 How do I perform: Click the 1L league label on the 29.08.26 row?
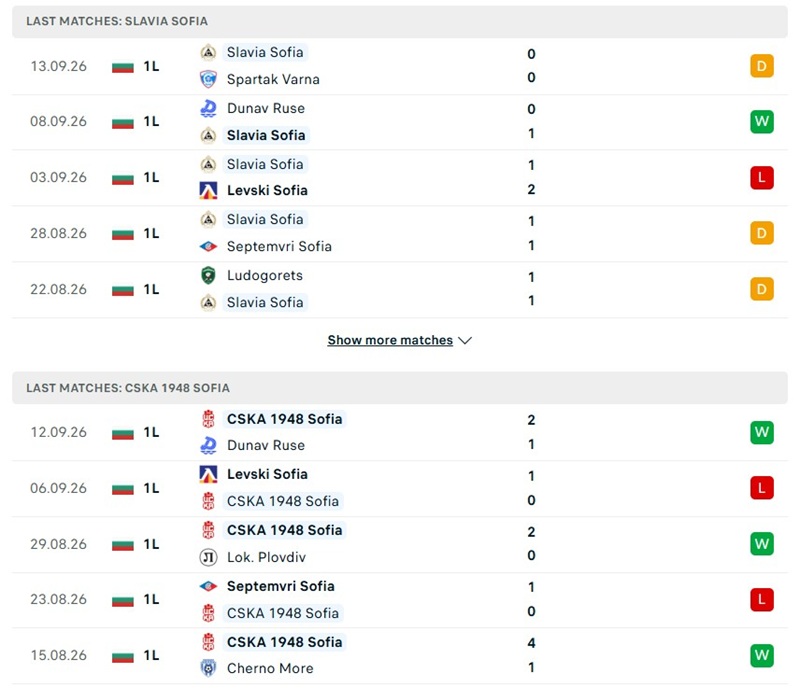[x=152, y=544]
